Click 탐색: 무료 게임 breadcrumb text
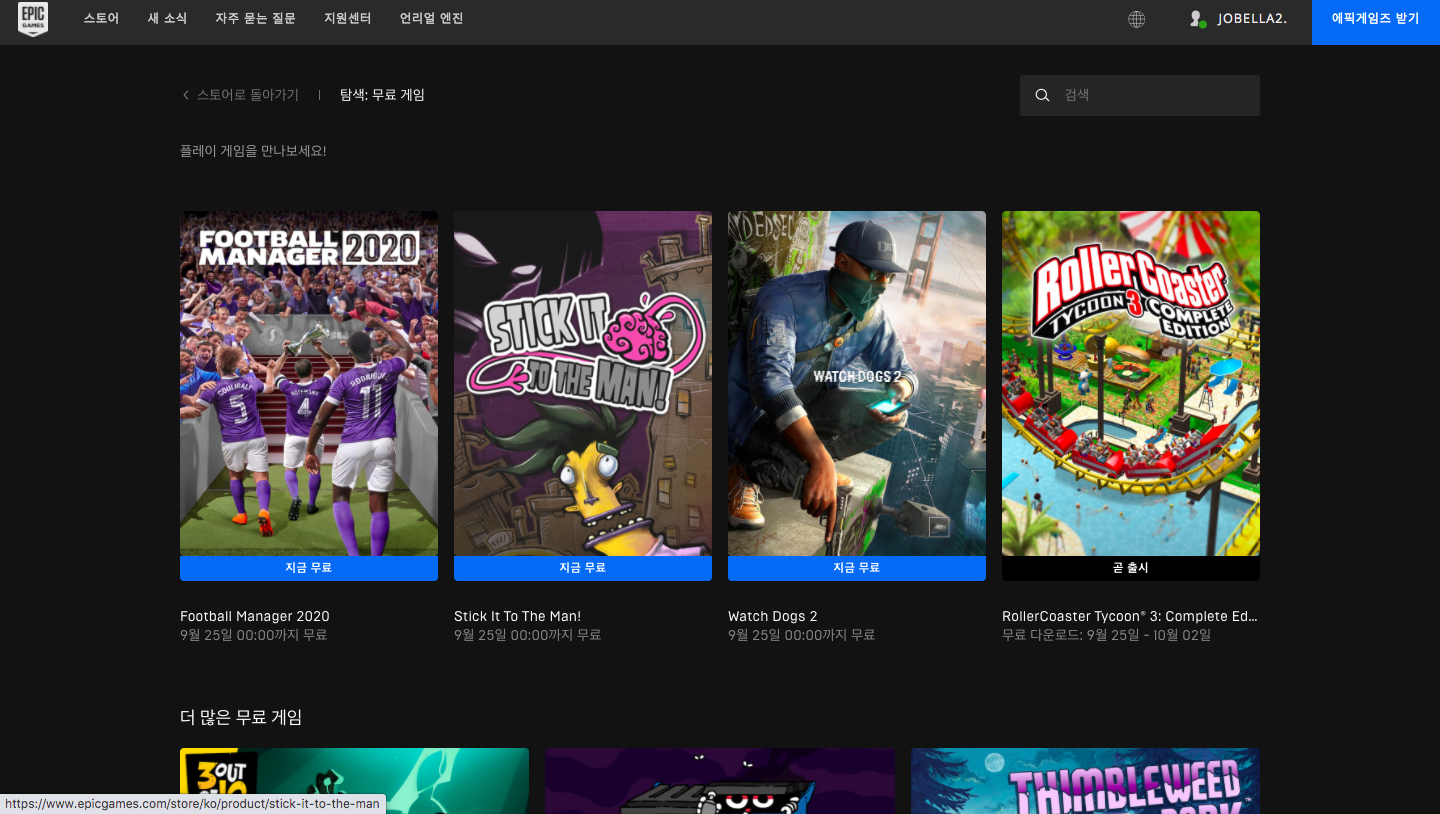 [382, 95]
